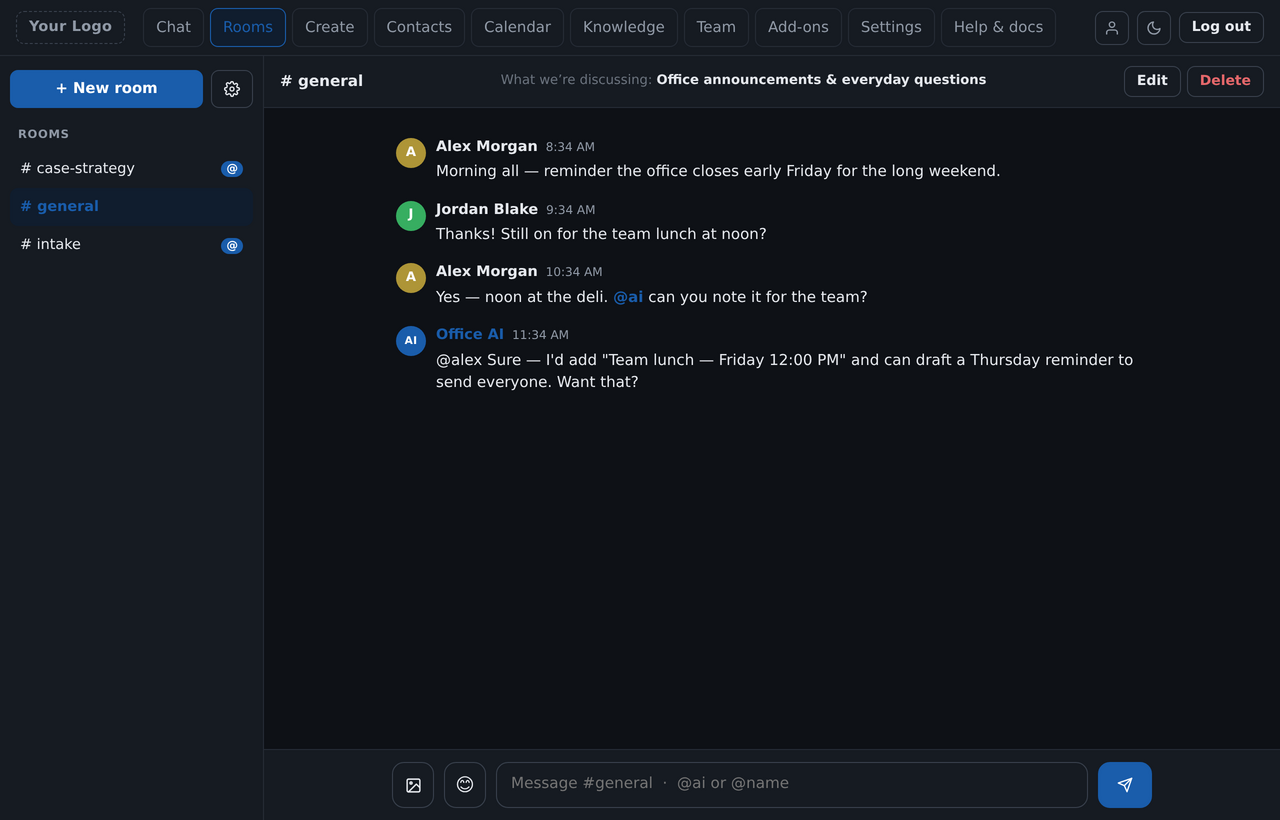The width and height of the screenshot is (1280, 820).
Task: Click mention badge on intake room
Action: pos(232,245)
